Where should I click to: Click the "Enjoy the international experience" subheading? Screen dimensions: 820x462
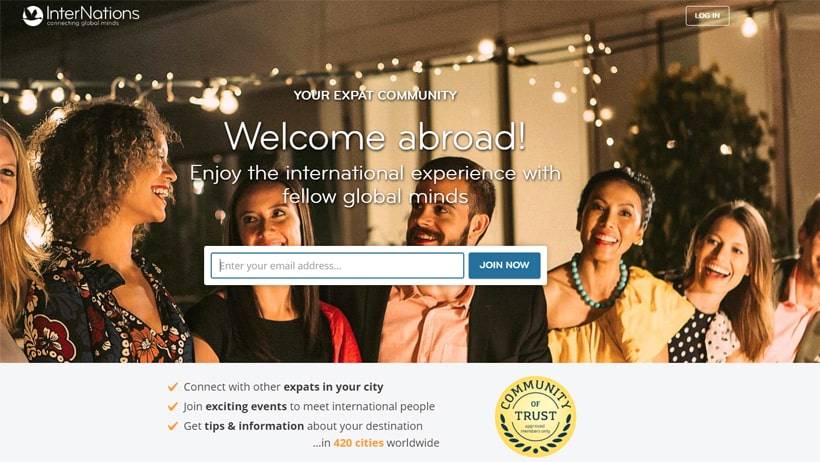pos(375,185)
